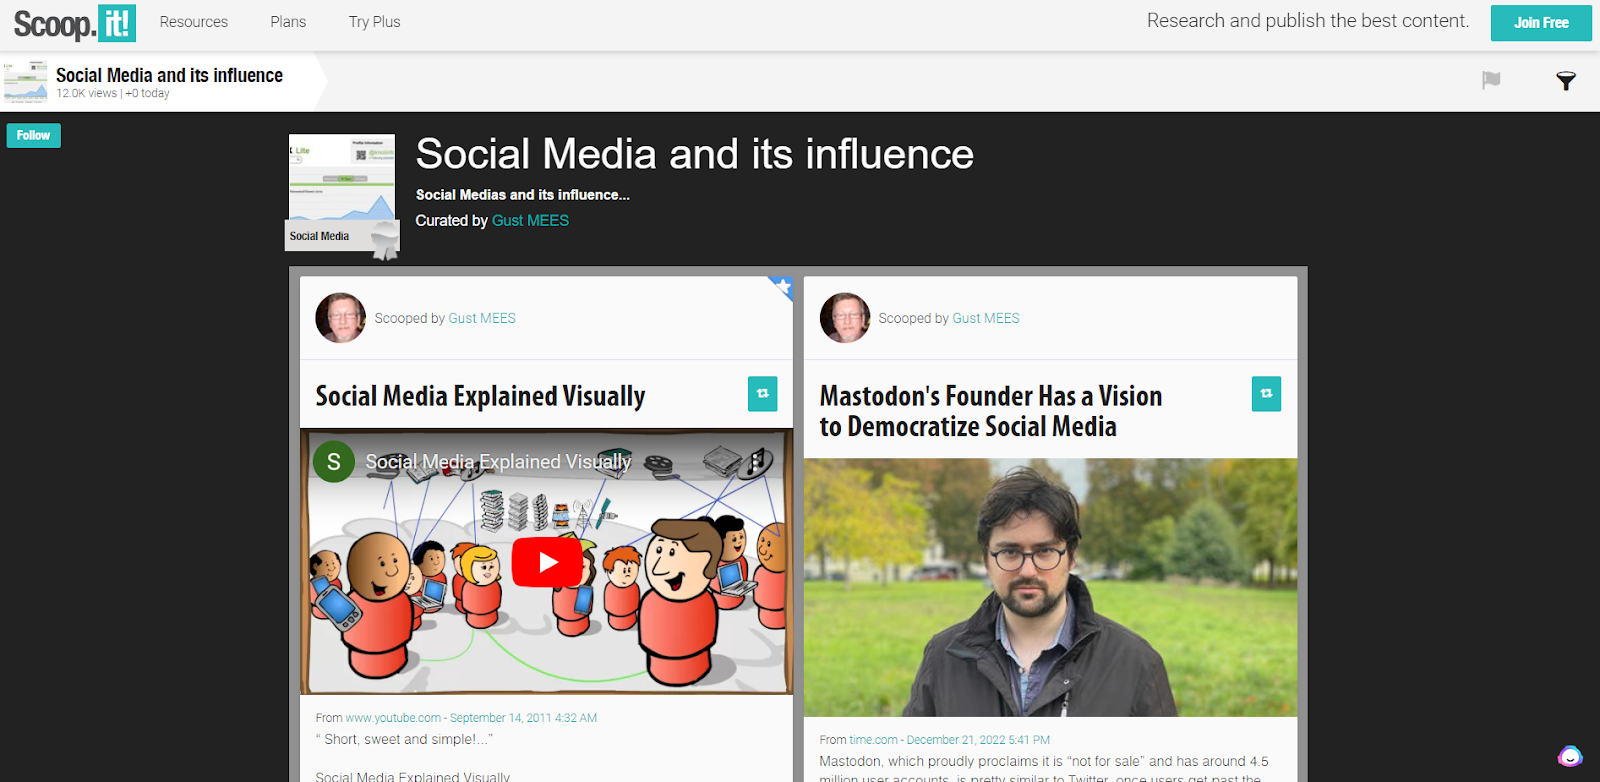Click "Research and publish the best content." tagline

pos(1308,21)
